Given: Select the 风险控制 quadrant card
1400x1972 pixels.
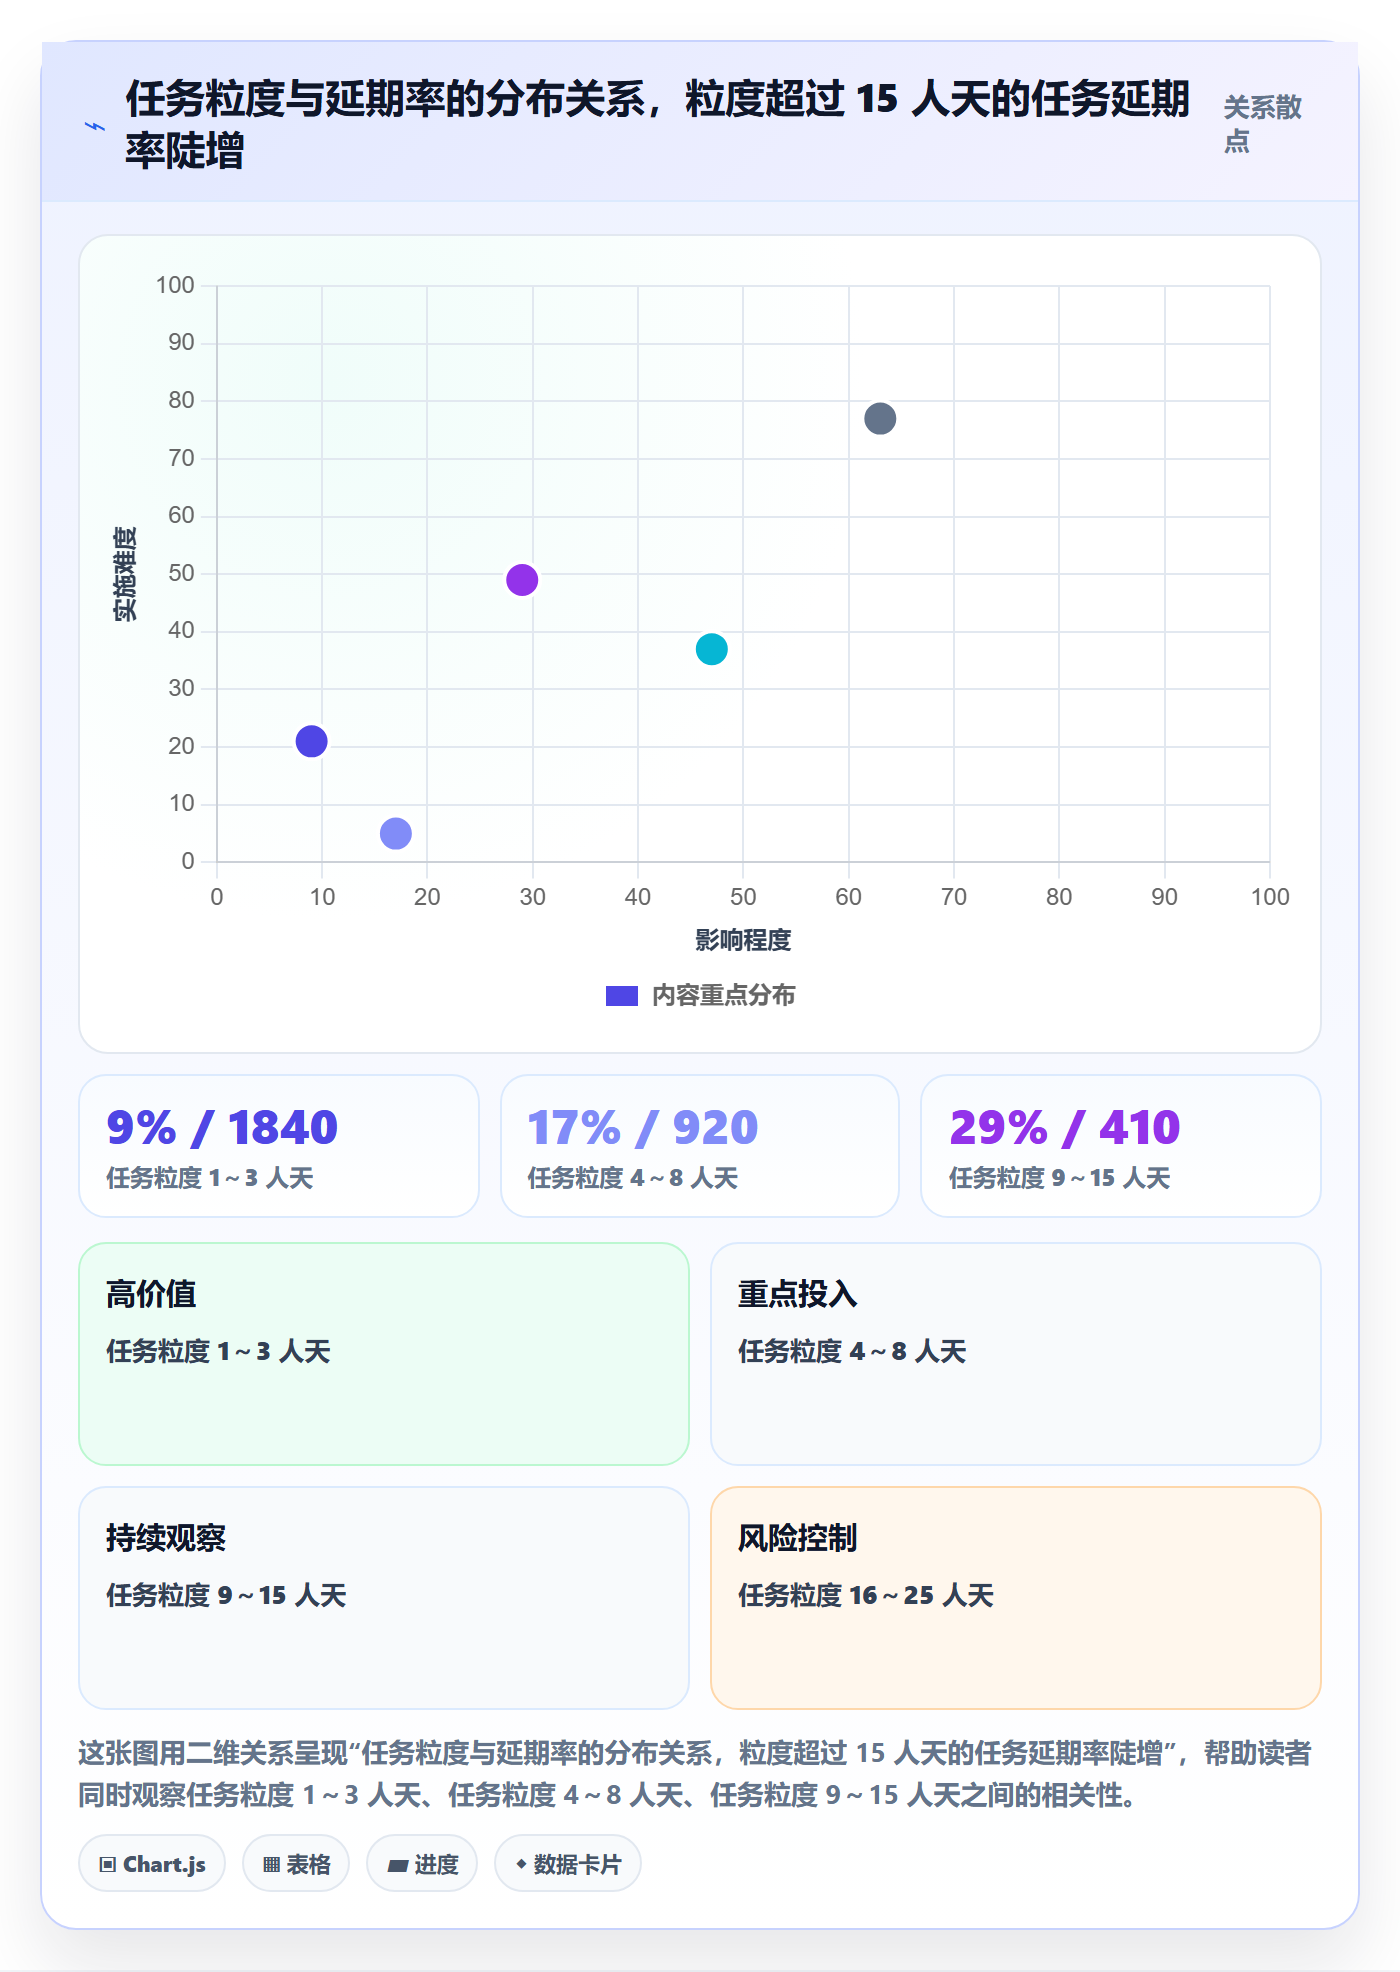Looking at the screenshot, I should pos(1016,1598).
